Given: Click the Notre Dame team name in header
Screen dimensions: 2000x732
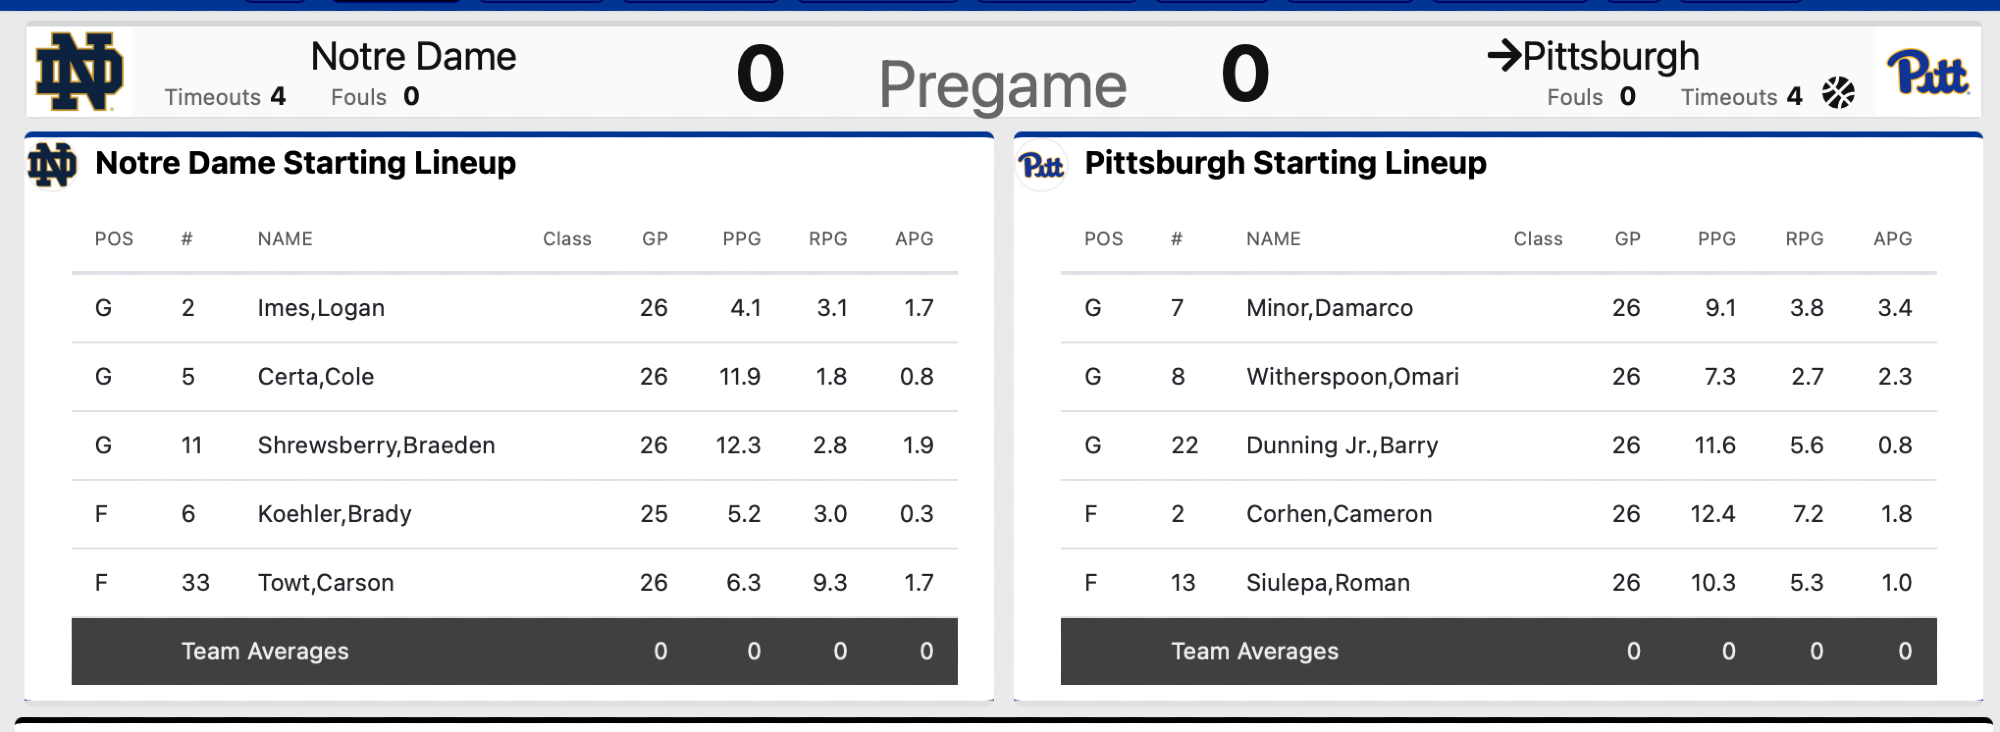Looking at the screenshot, I should (413, 57).
